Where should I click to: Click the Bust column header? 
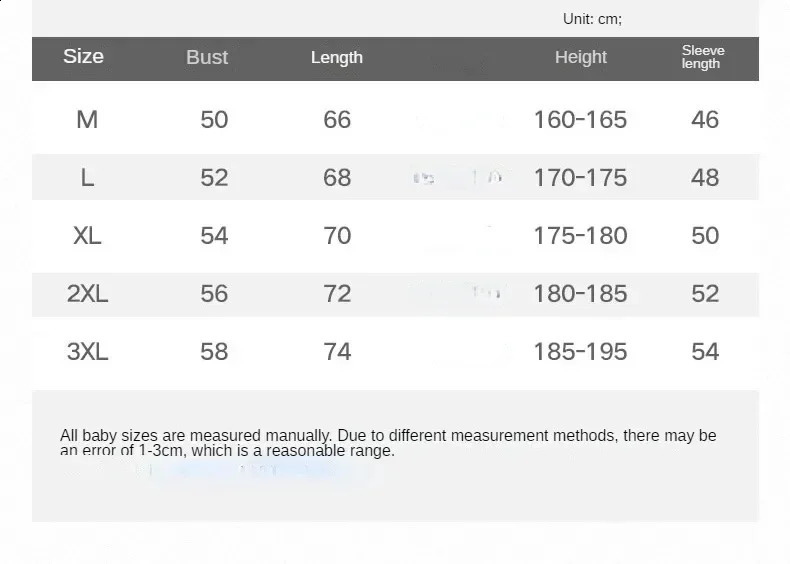point(207,57)
